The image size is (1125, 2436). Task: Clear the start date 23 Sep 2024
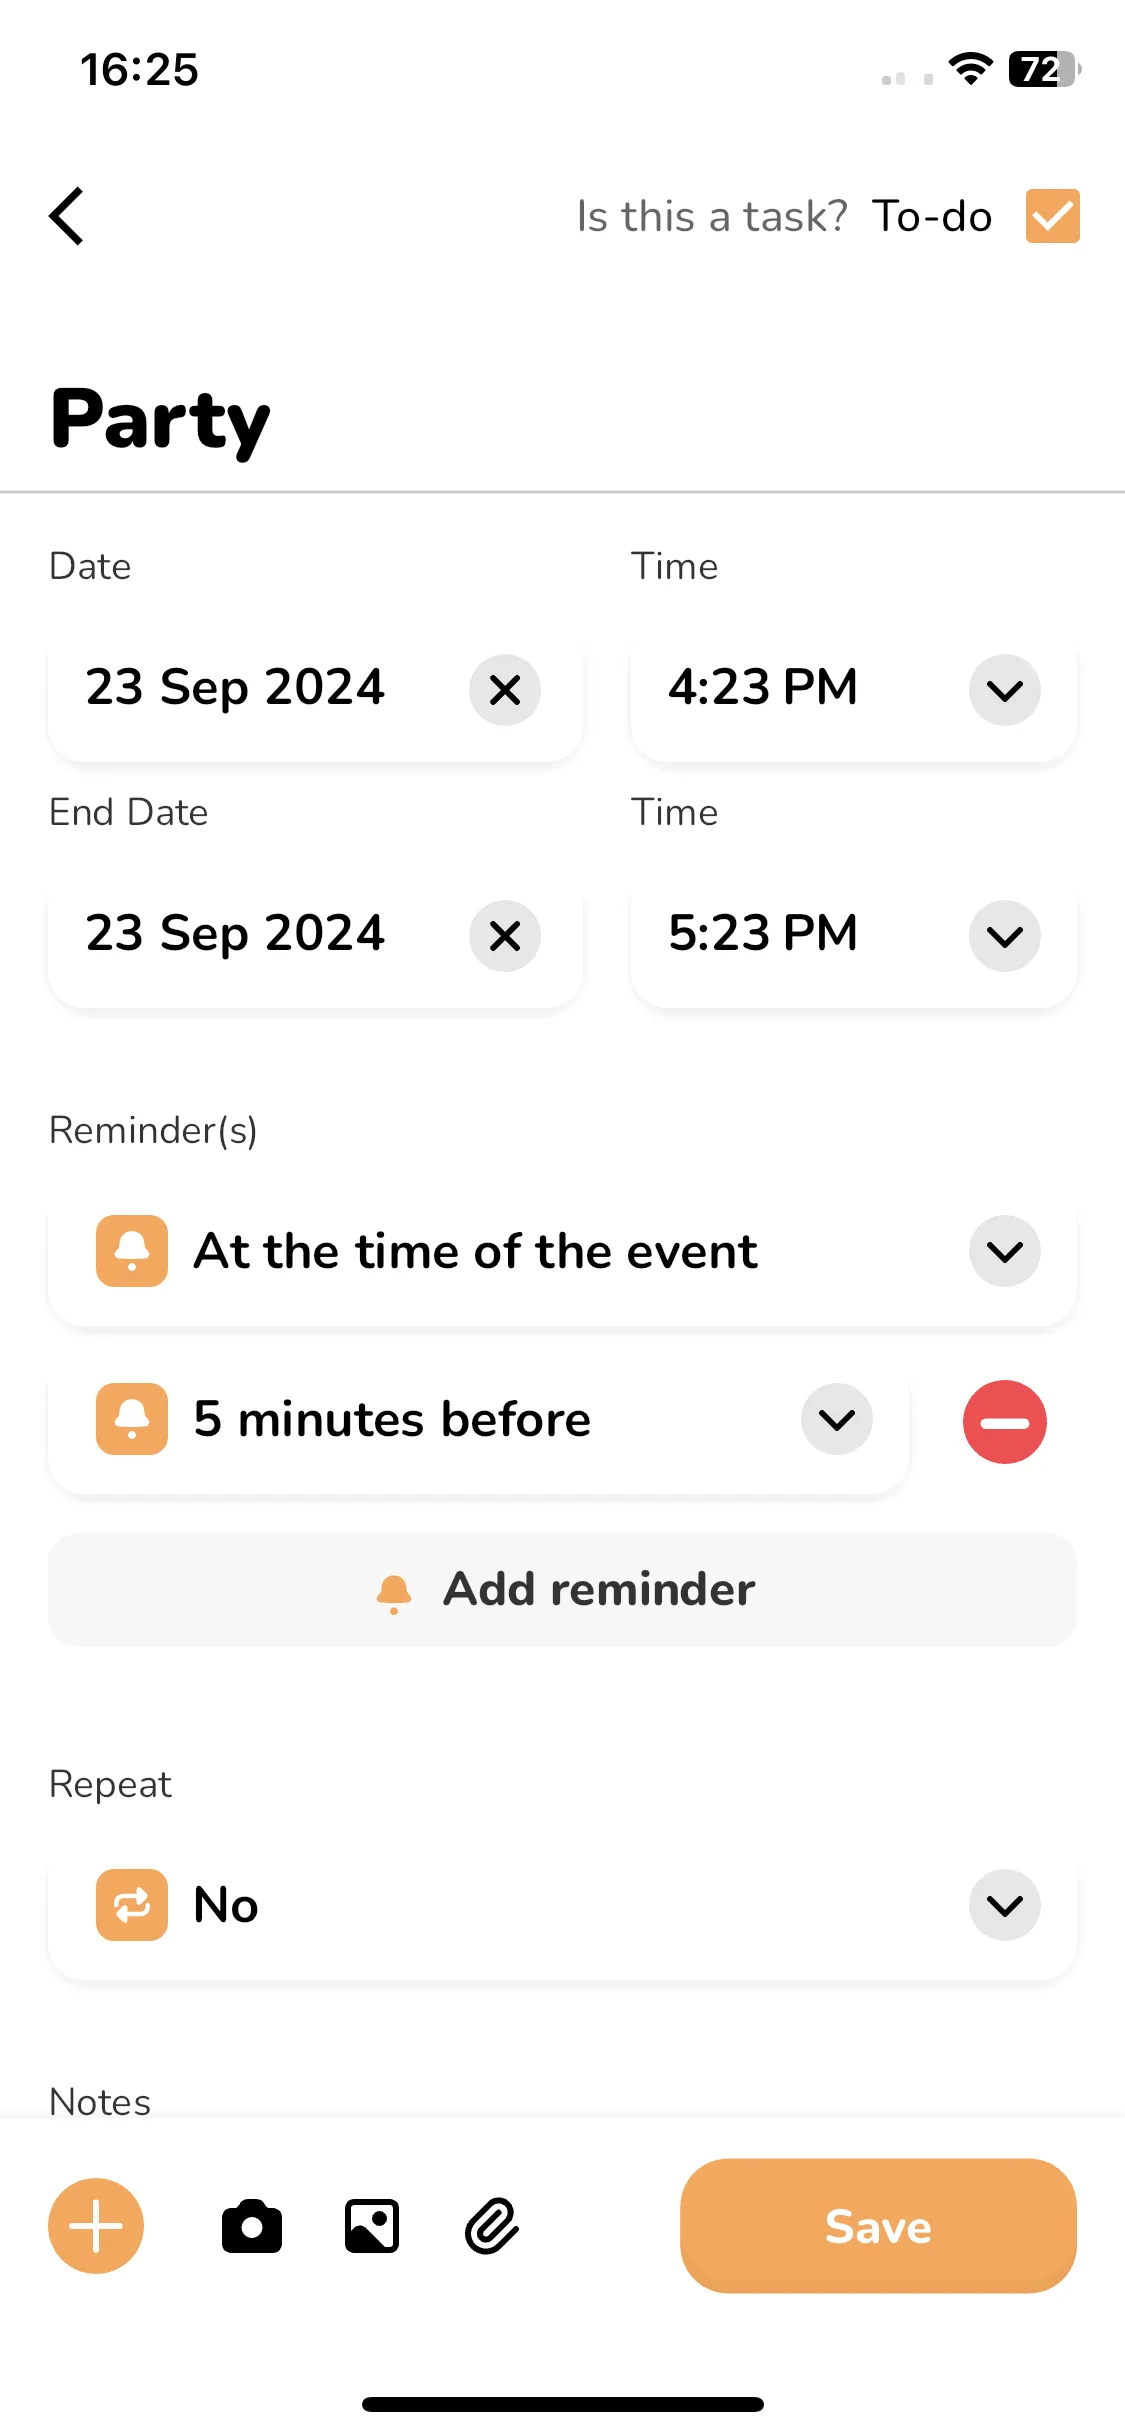point(505,690)
